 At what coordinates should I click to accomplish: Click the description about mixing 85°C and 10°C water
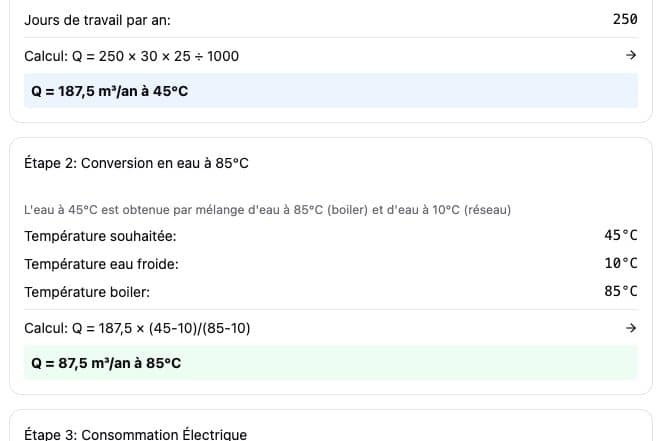pos(267,210)
